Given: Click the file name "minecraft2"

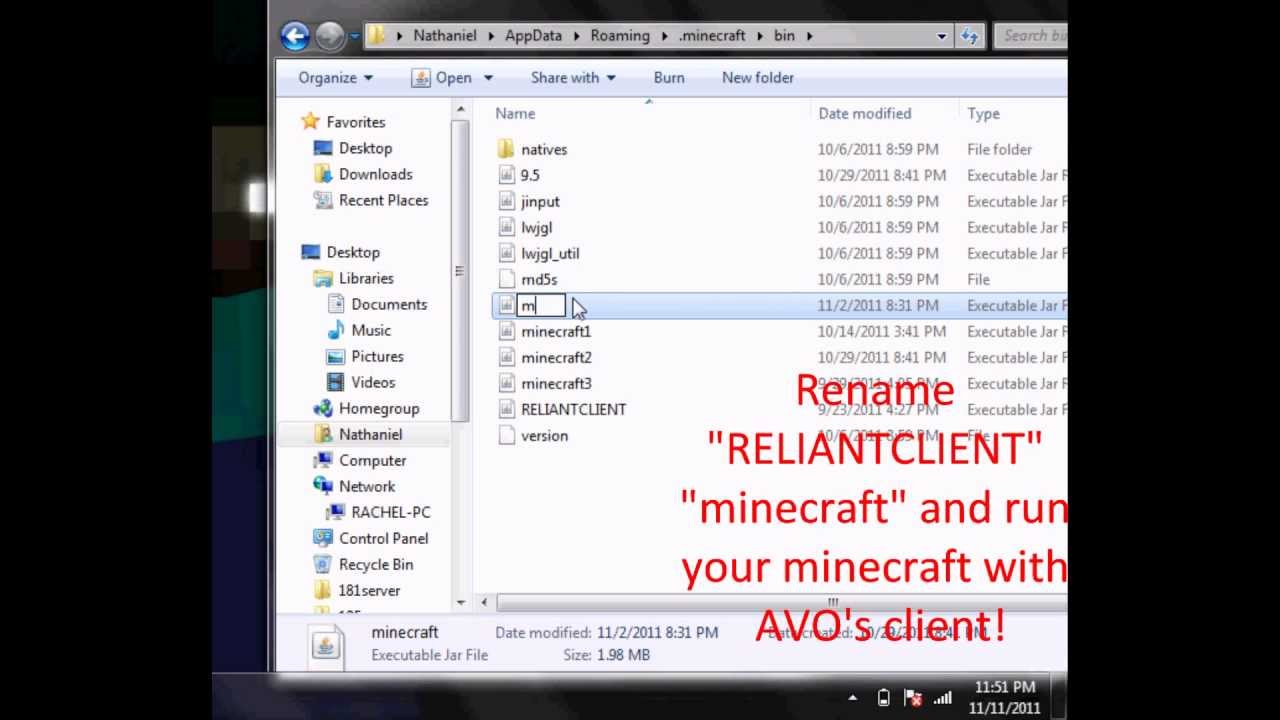Looking at the screenshot, I should tap(556, 357).
